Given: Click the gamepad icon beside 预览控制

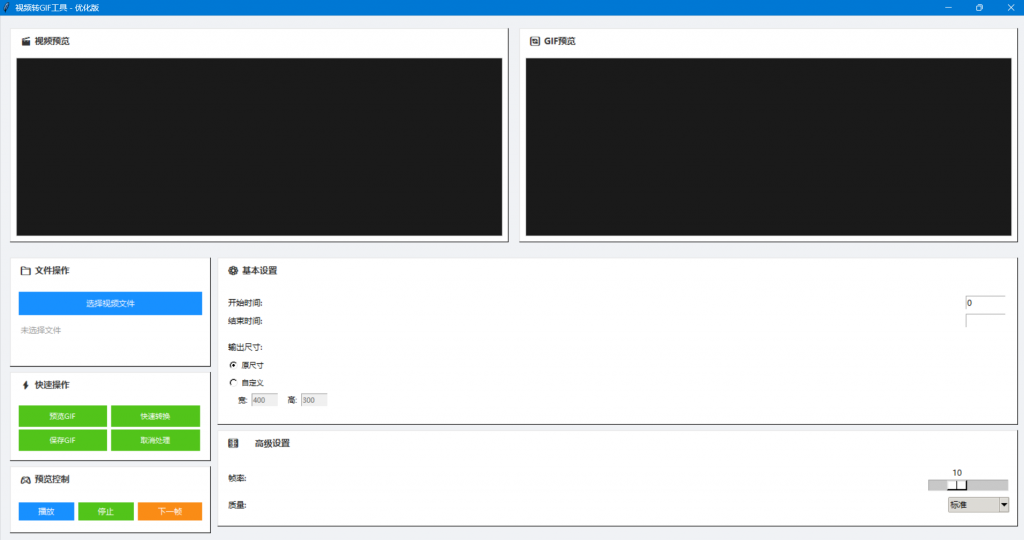Looking at the screenshot, I should click(25, 479).
